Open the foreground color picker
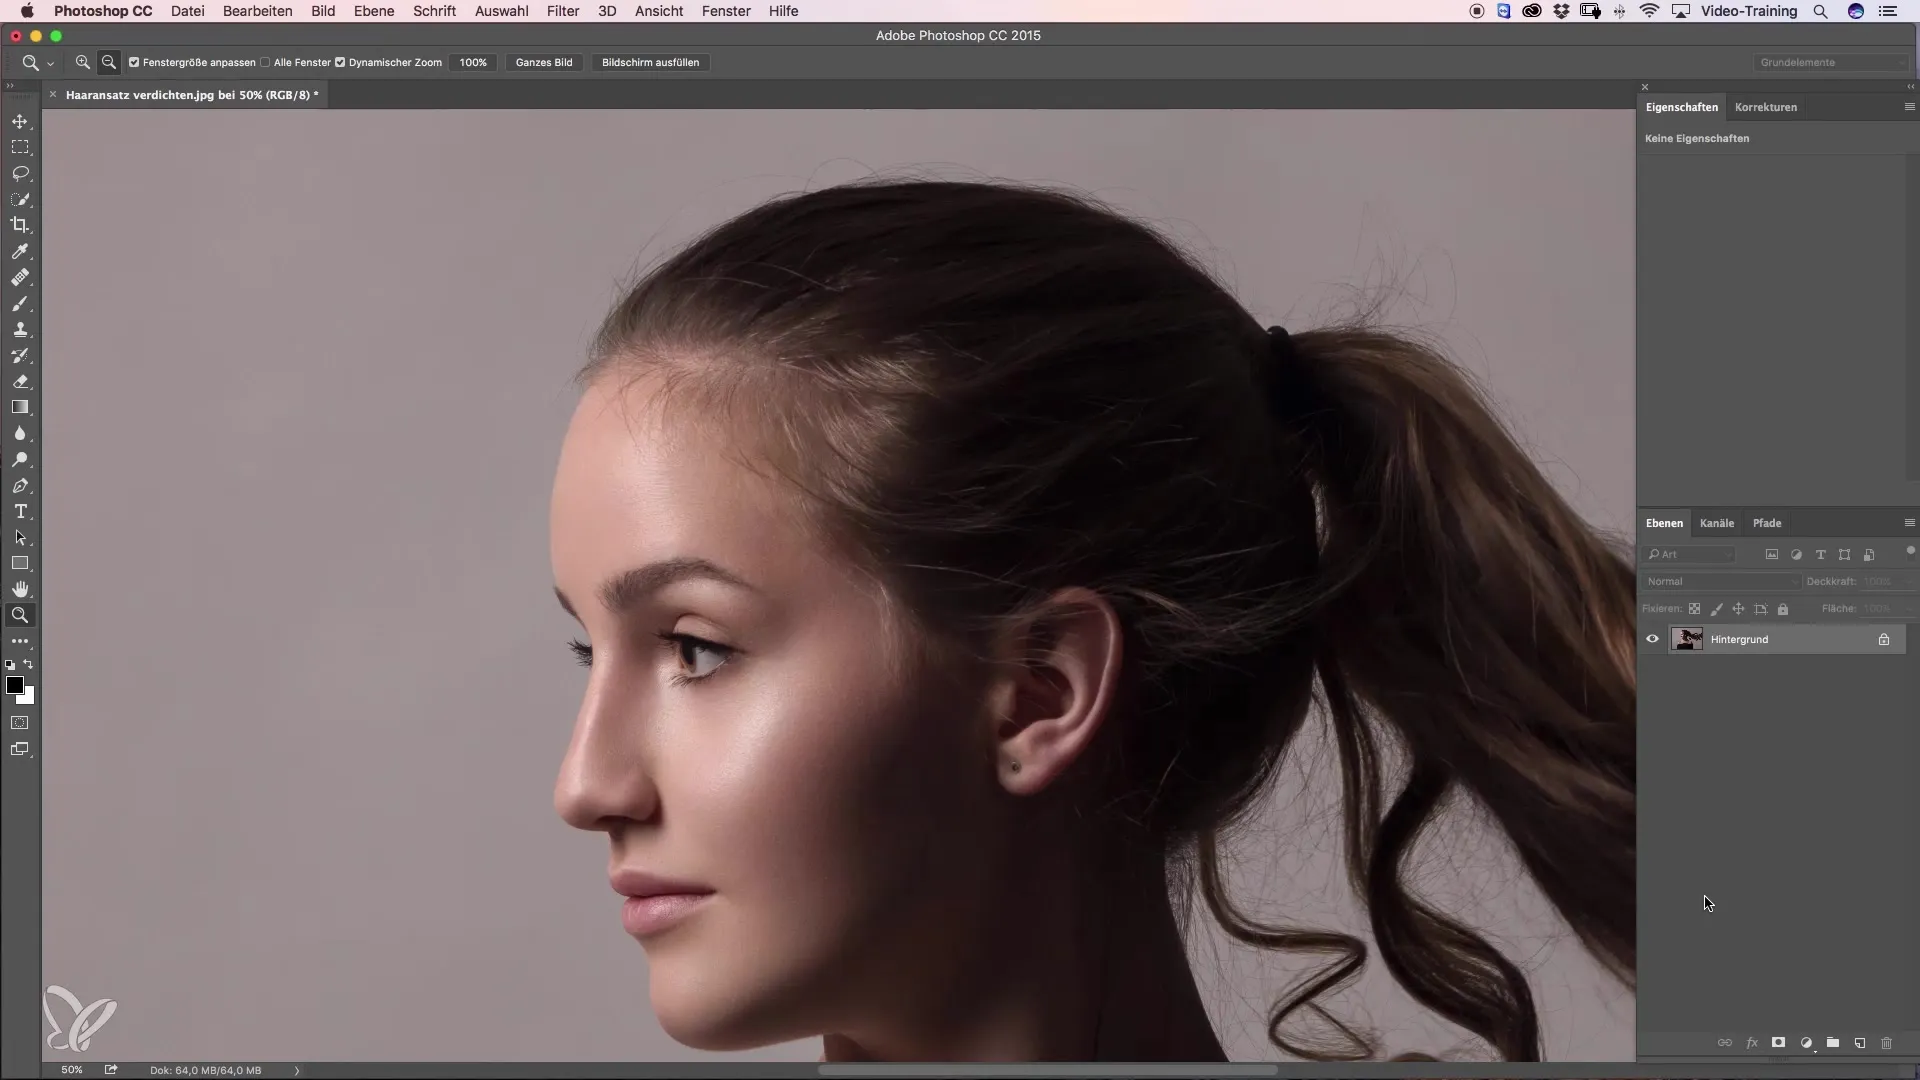Screen dimensions: 1920x1080 14,685
